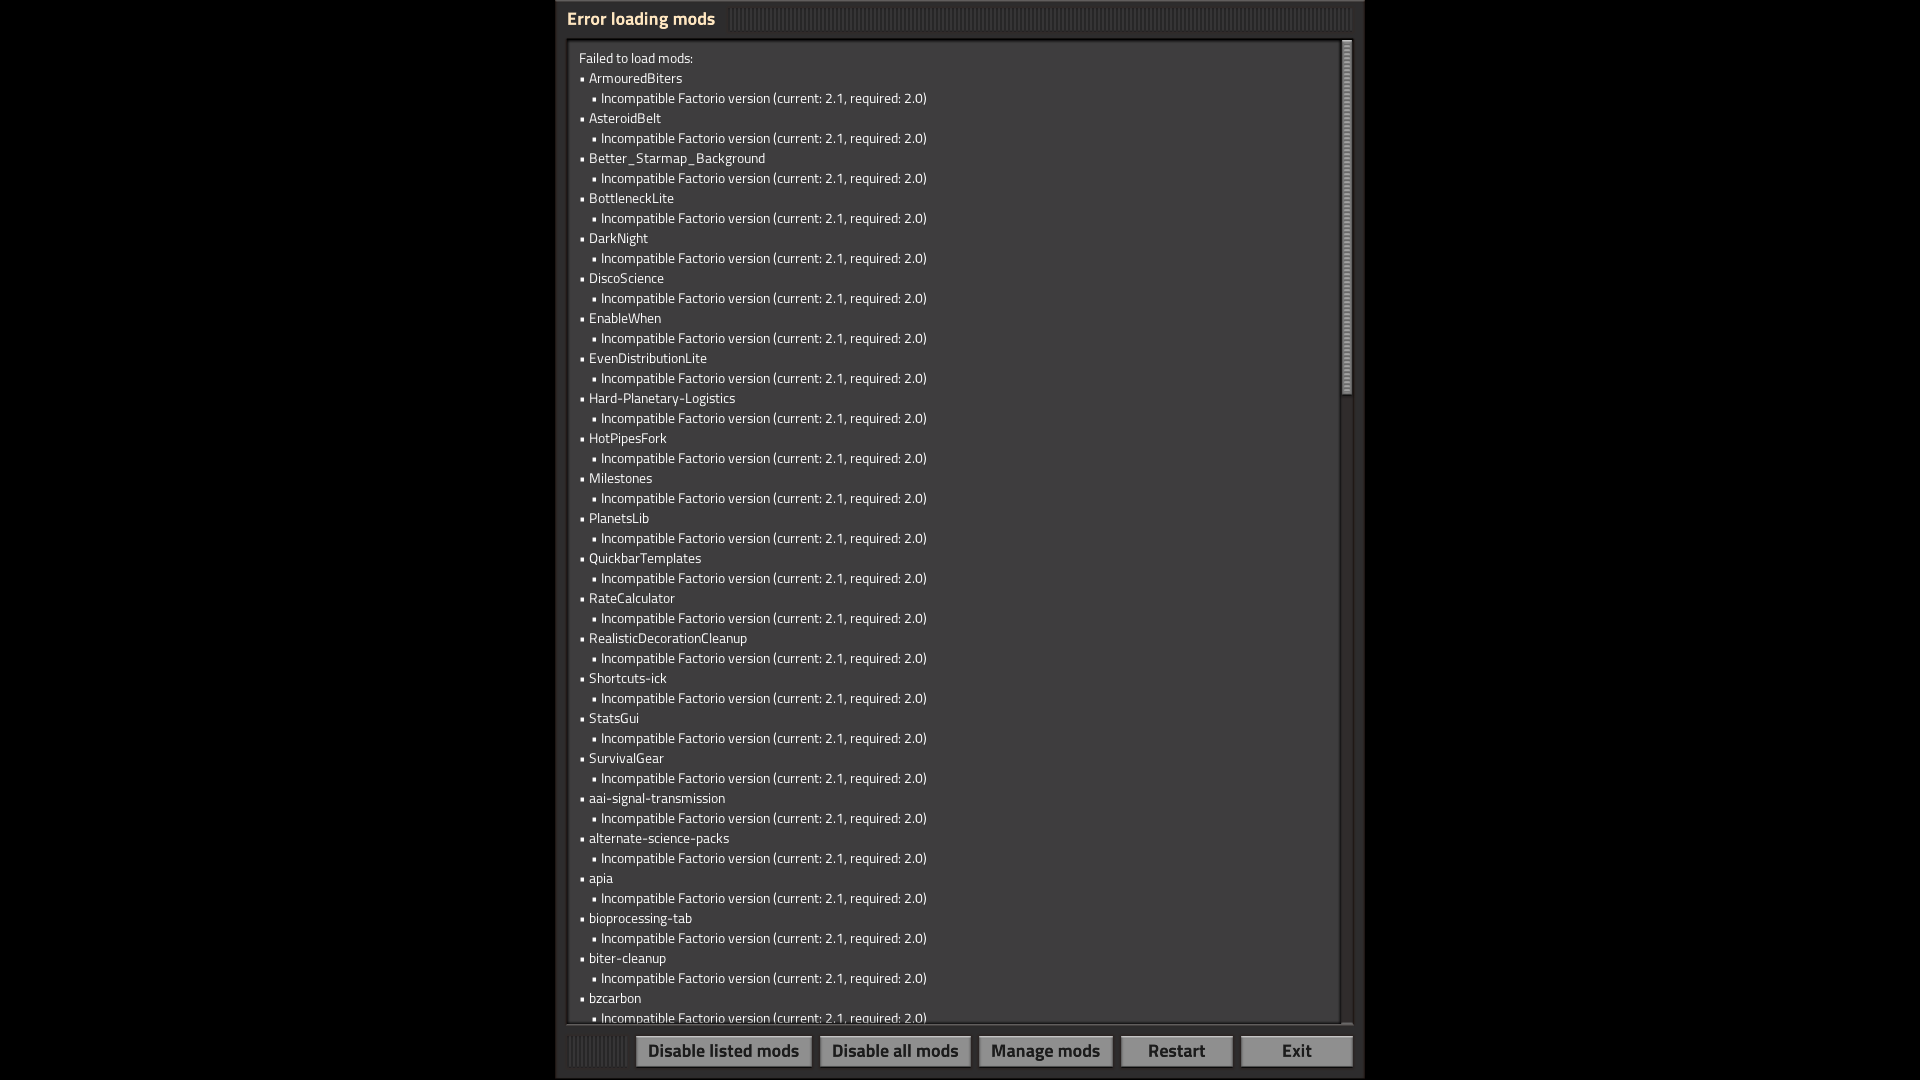Click the incompatible version line under apia
Viewport: 1920px width, 1080px height.
[x=764, y=898]
